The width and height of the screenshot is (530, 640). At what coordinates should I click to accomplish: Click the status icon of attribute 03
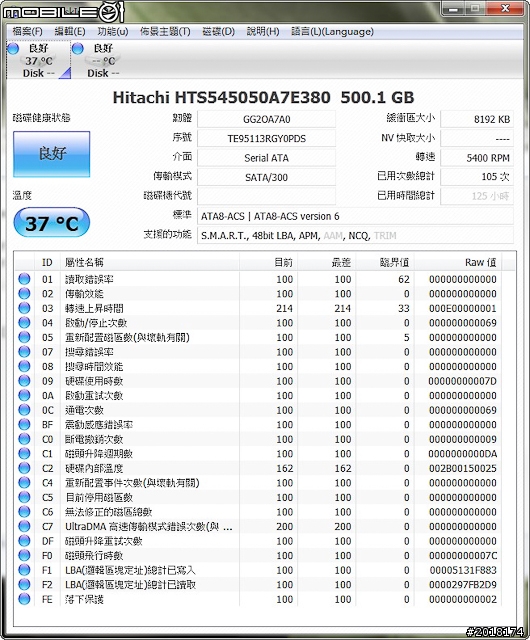24,308
